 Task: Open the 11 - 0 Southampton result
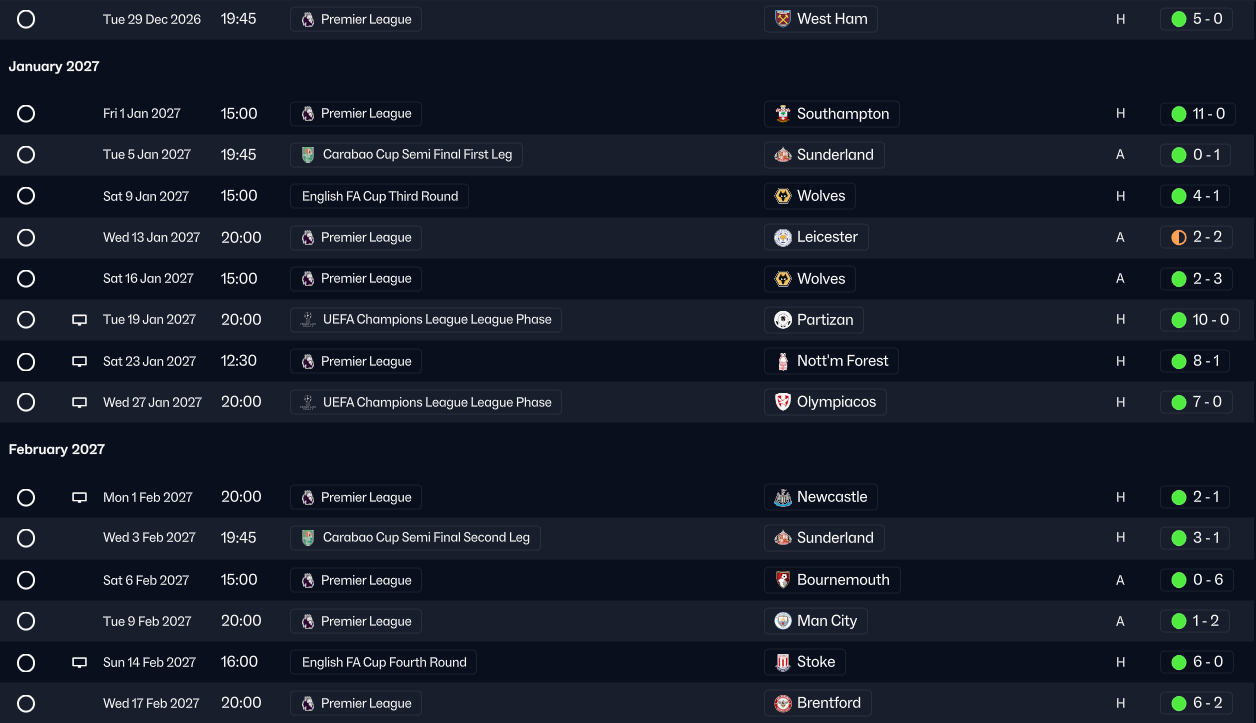click(x=1196, y=114)
